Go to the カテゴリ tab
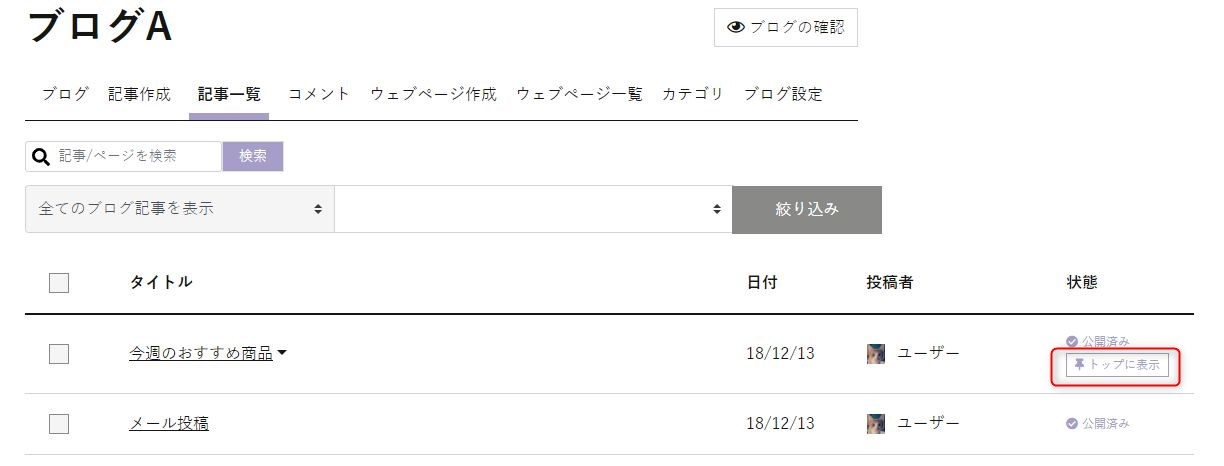Viewport: 1224px width, 466px height. point(692,94)
